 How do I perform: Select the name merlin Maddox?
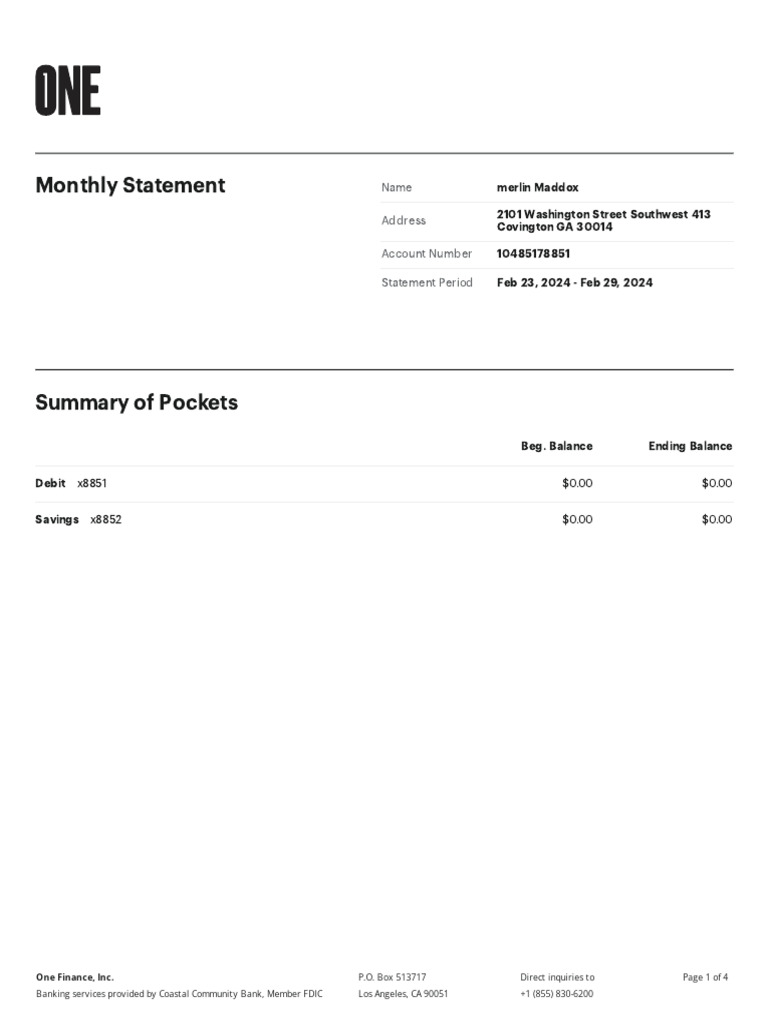(537, 187)
